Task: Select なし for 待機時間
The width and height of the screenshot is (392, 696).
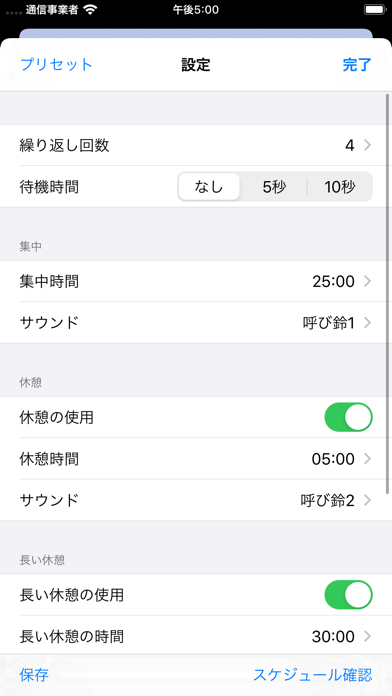Action: 209,187
